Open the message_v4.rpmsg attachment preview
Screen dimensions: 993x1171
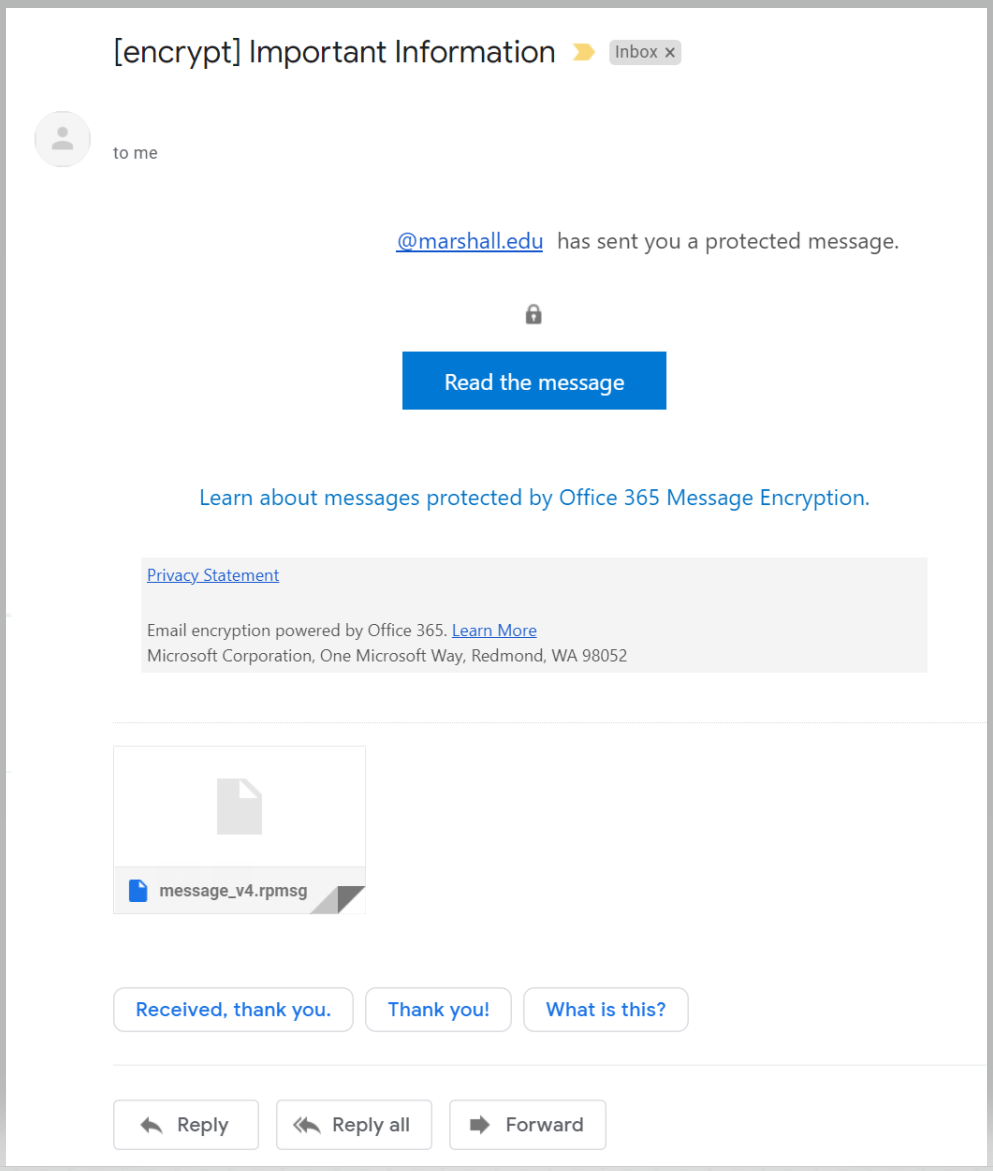point(240,830)
